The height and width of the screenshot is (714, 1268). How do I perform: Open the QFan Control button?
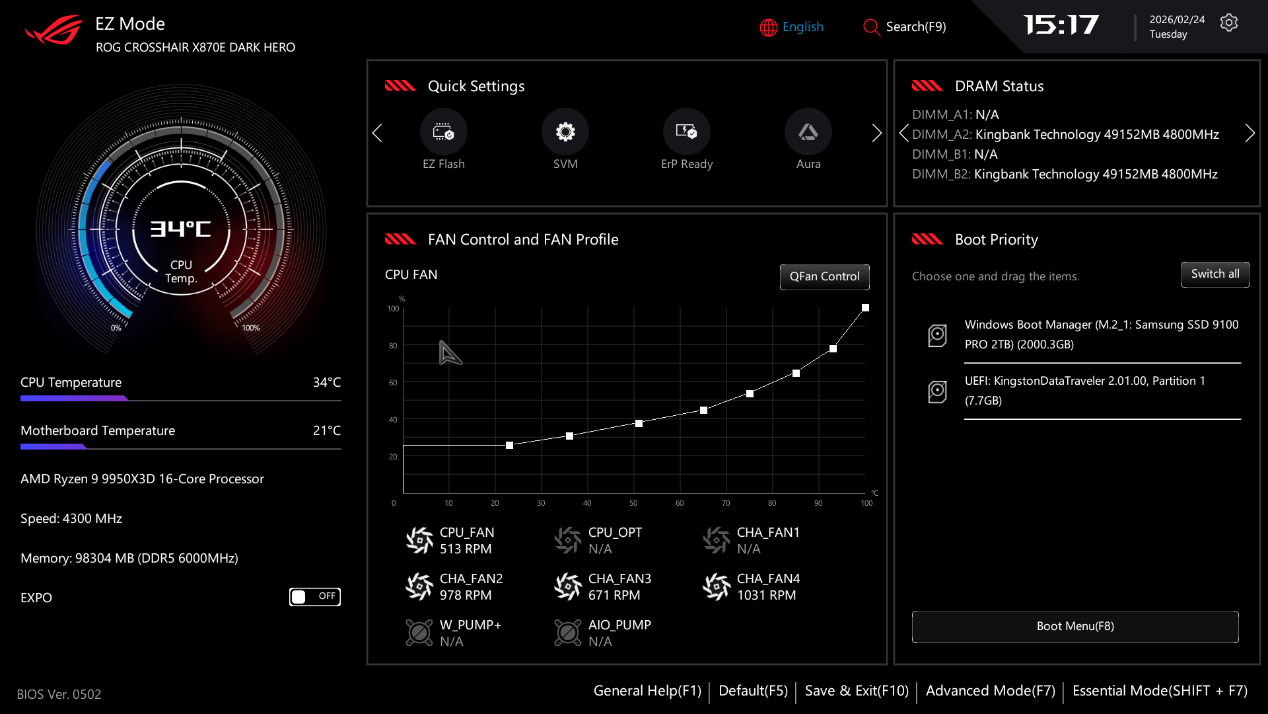(x=824, y=277)
